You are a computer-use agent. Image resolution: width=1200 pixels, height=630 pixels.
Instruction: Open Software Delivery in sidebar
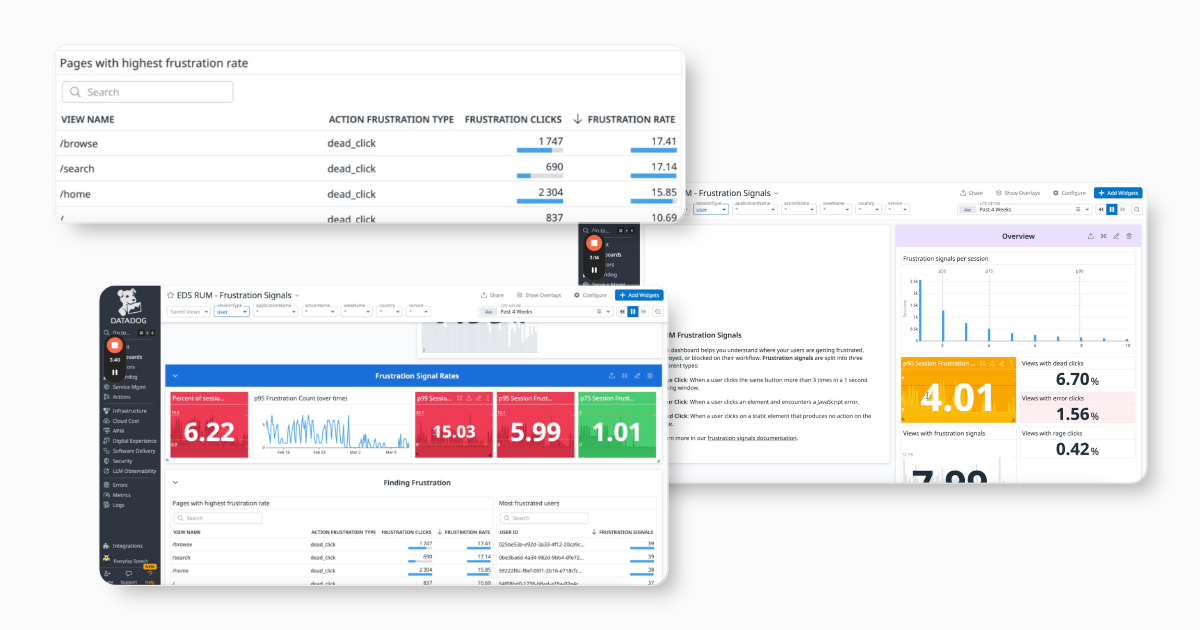pyautogui.click(x=128, y=451)
